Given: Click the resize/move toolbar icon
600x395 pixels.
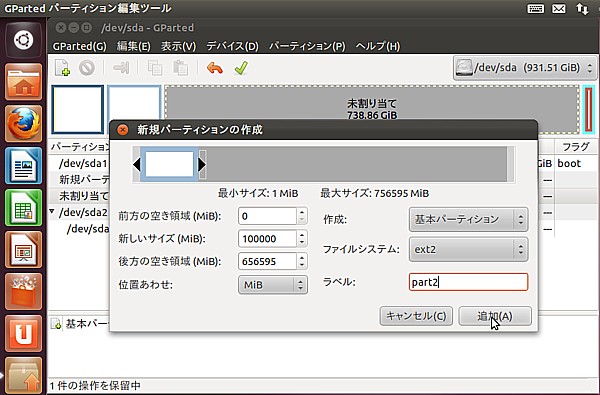Looking at the screenshot, I should [121, 68].
